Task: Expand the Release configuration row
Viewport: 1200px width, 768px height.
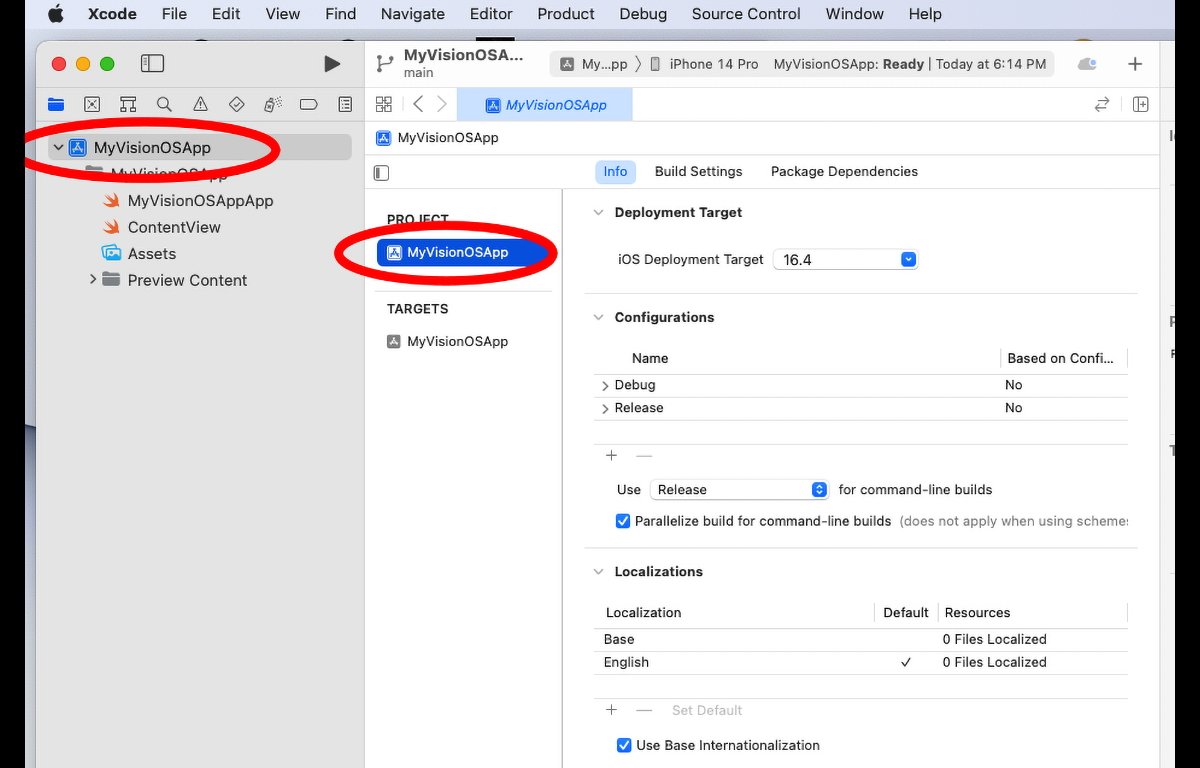Action: tap(605, 408)
